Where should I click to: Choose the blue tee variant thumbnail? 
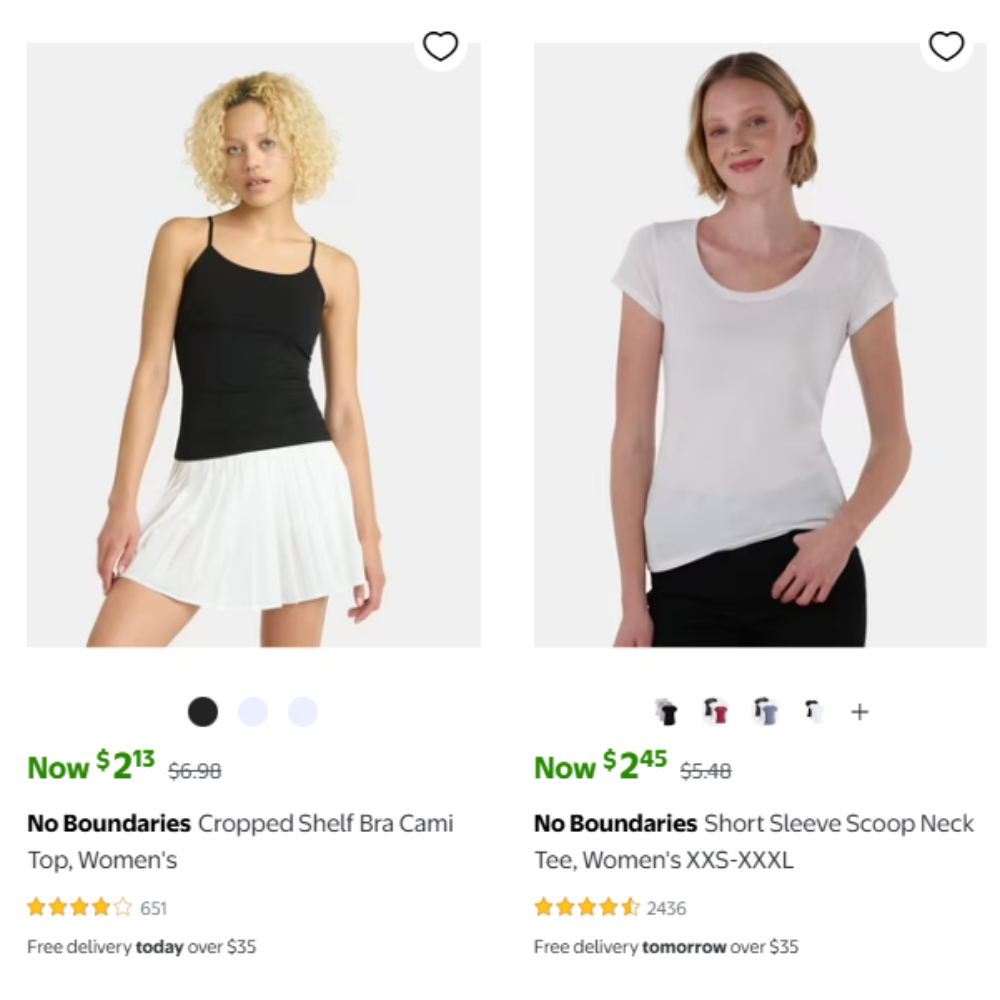click(x=766, y=712)
